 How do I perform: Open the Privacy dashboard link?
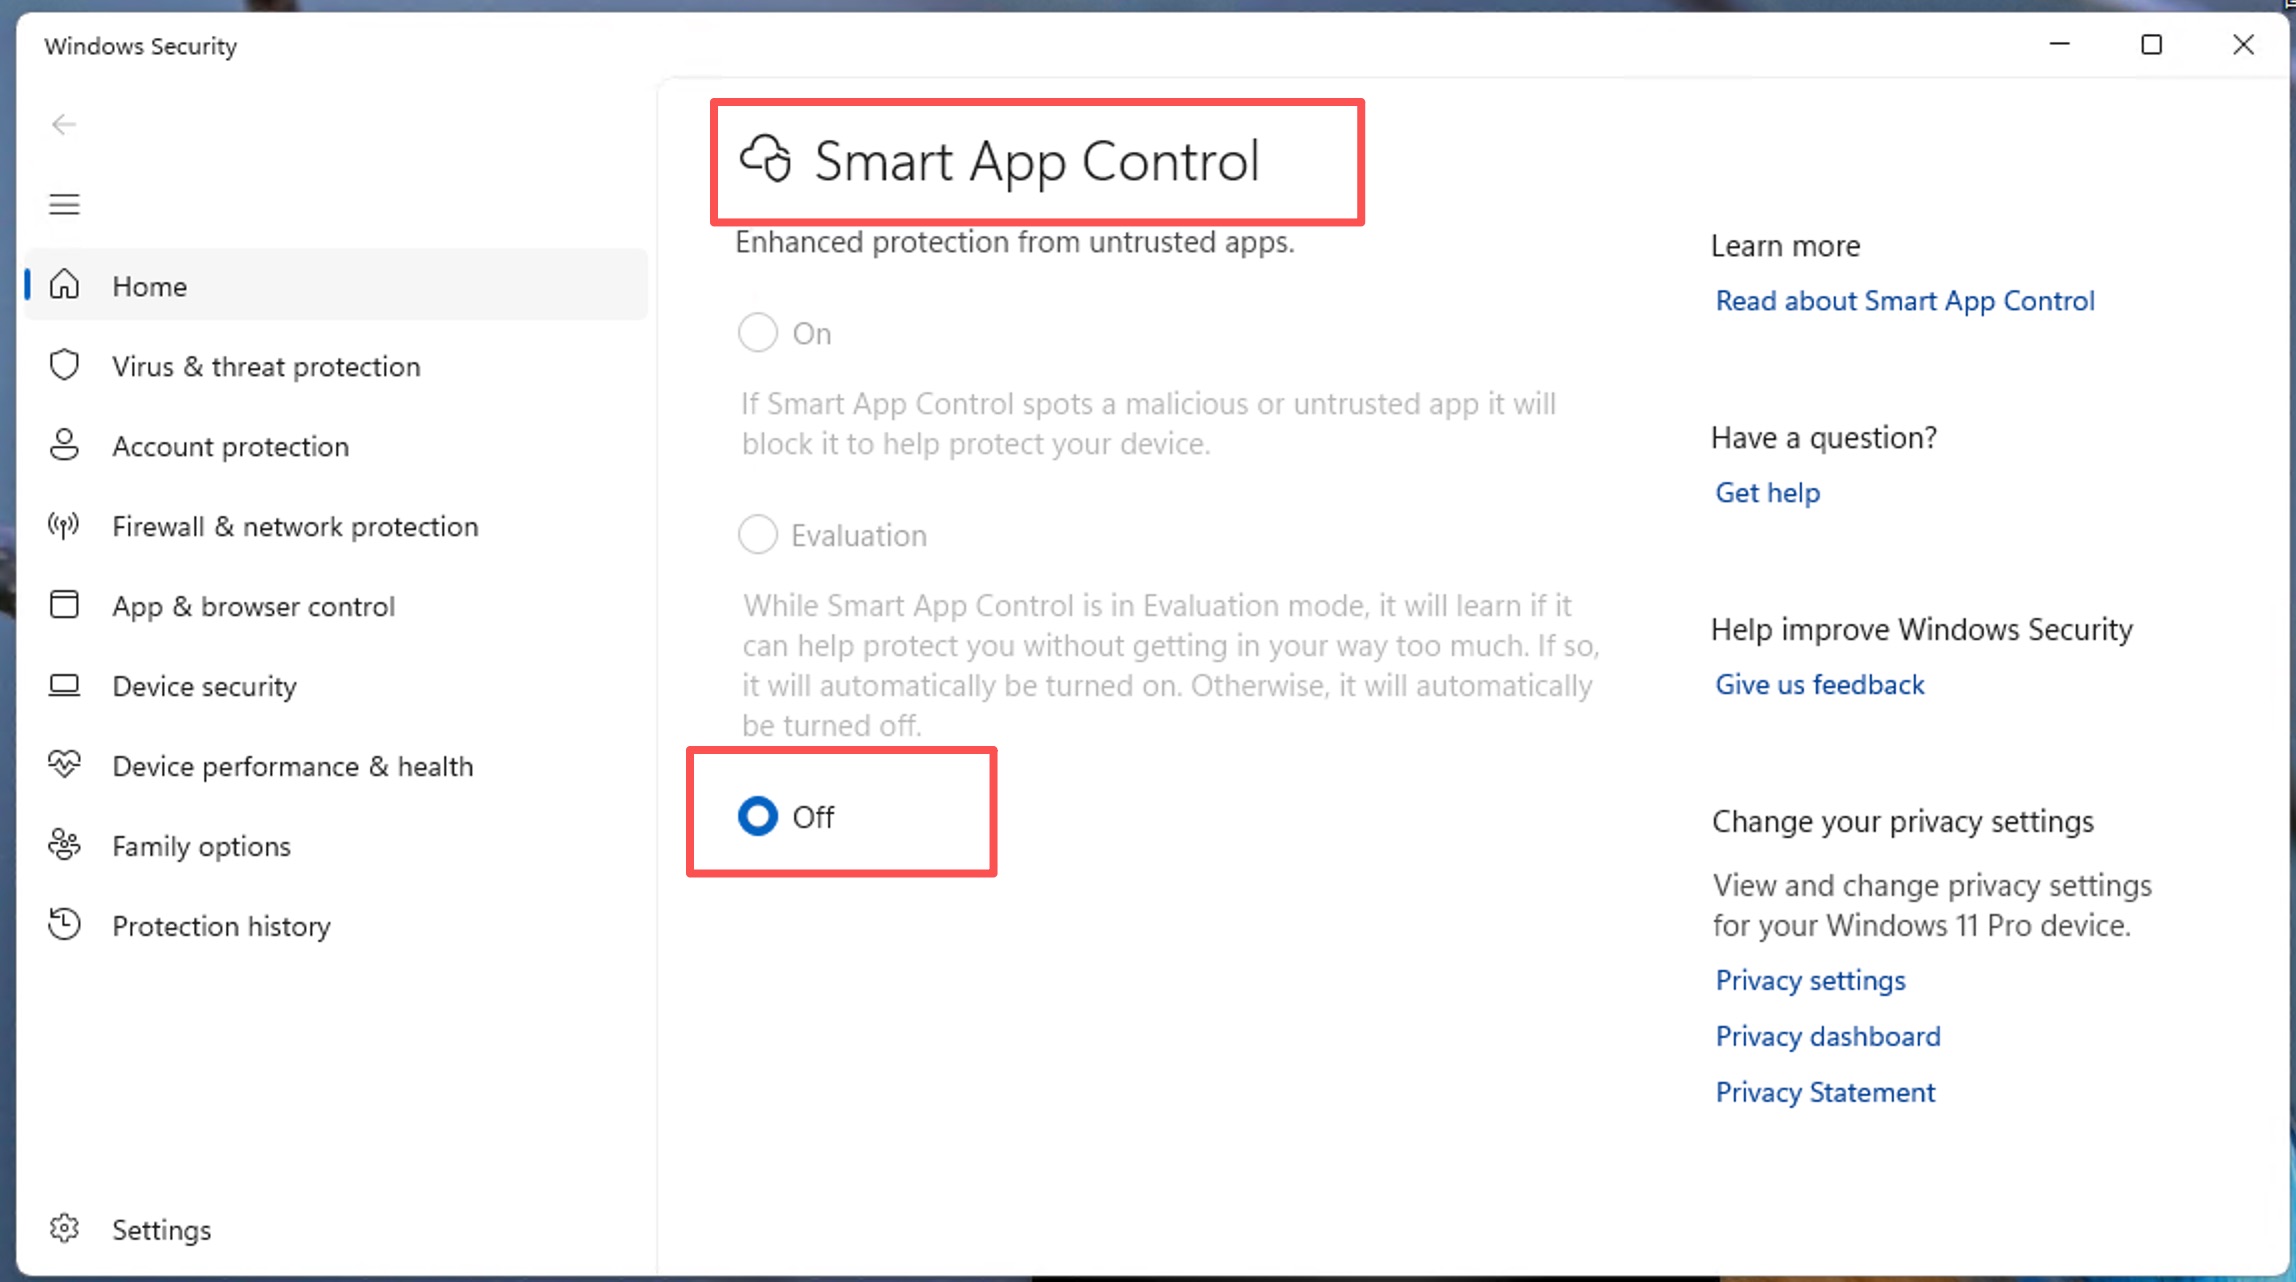tap(1827, 1036)
